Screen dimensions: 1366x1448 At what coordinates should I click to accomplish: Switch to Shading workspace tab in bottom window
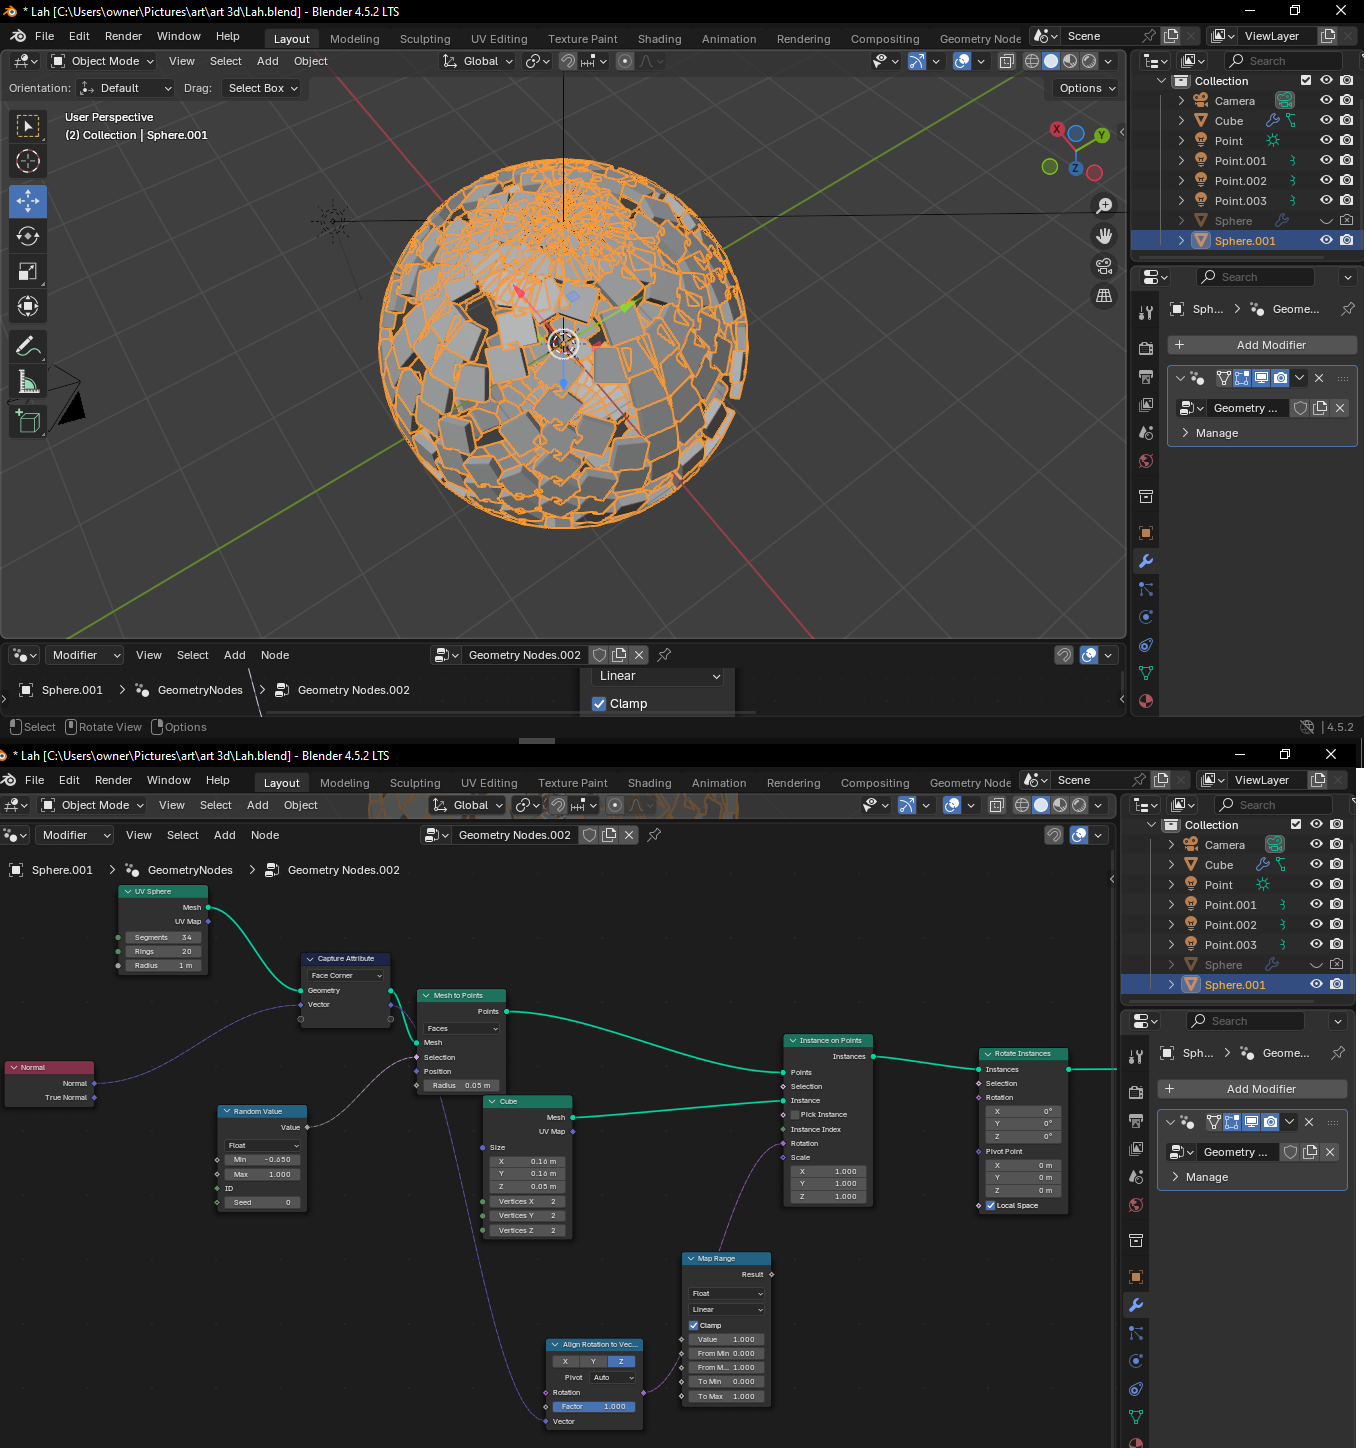coord(649,783)
